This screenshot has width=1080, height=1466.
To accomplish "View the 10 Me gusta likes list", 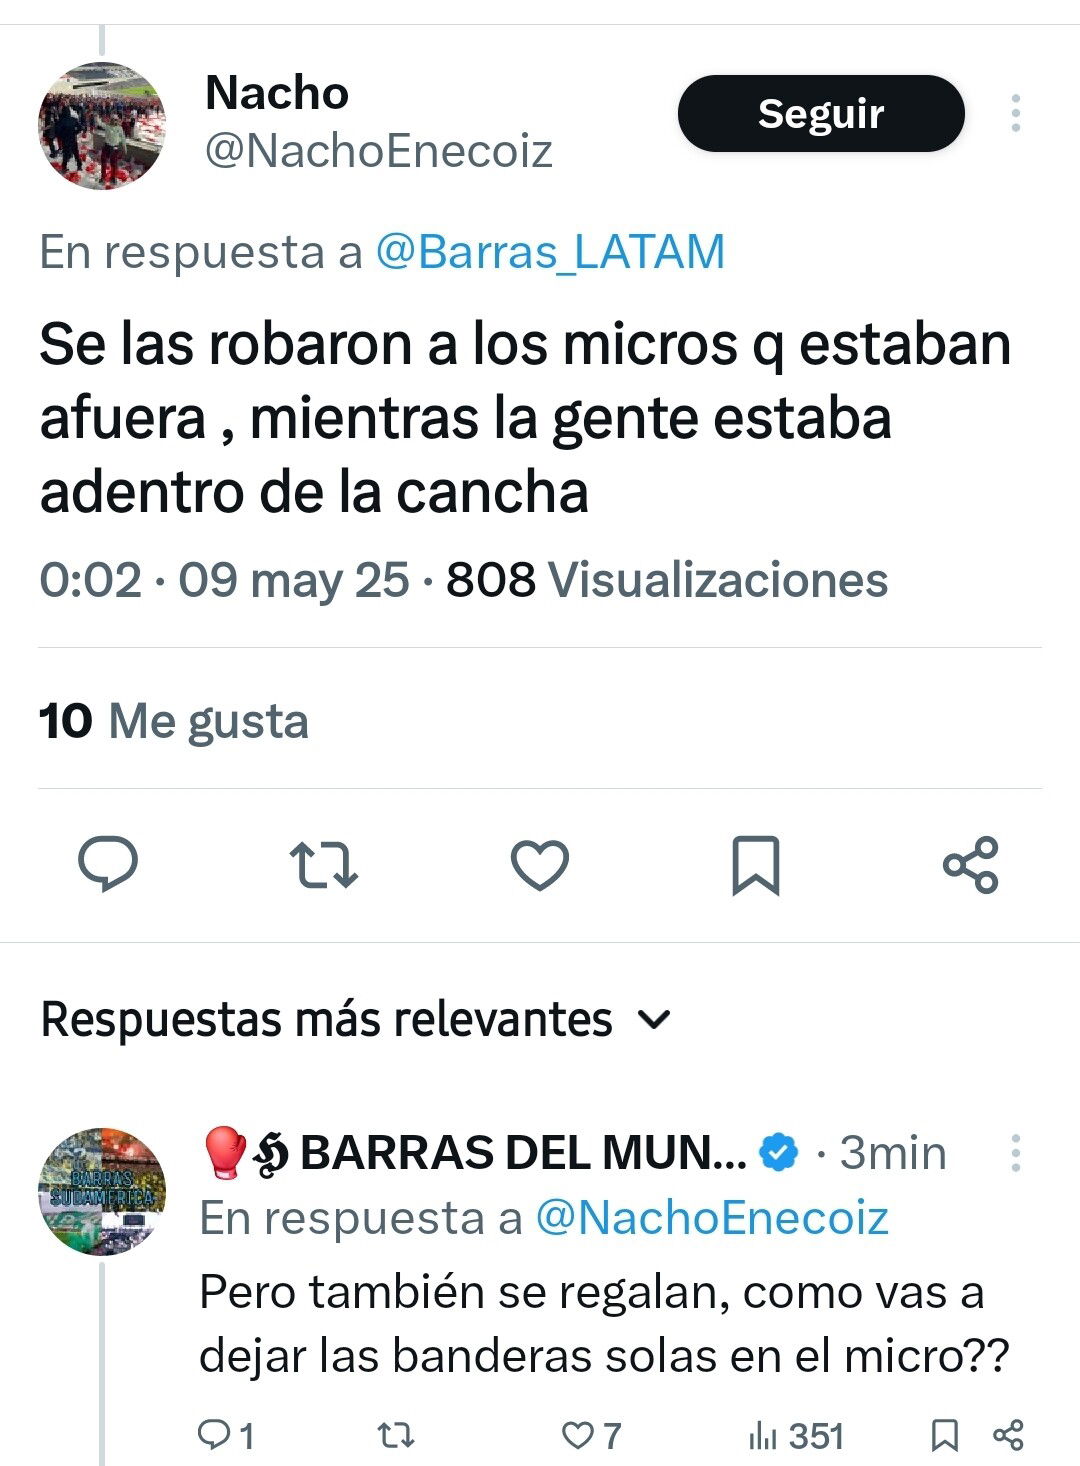I will pyautogui.click(x=174, y=721).
